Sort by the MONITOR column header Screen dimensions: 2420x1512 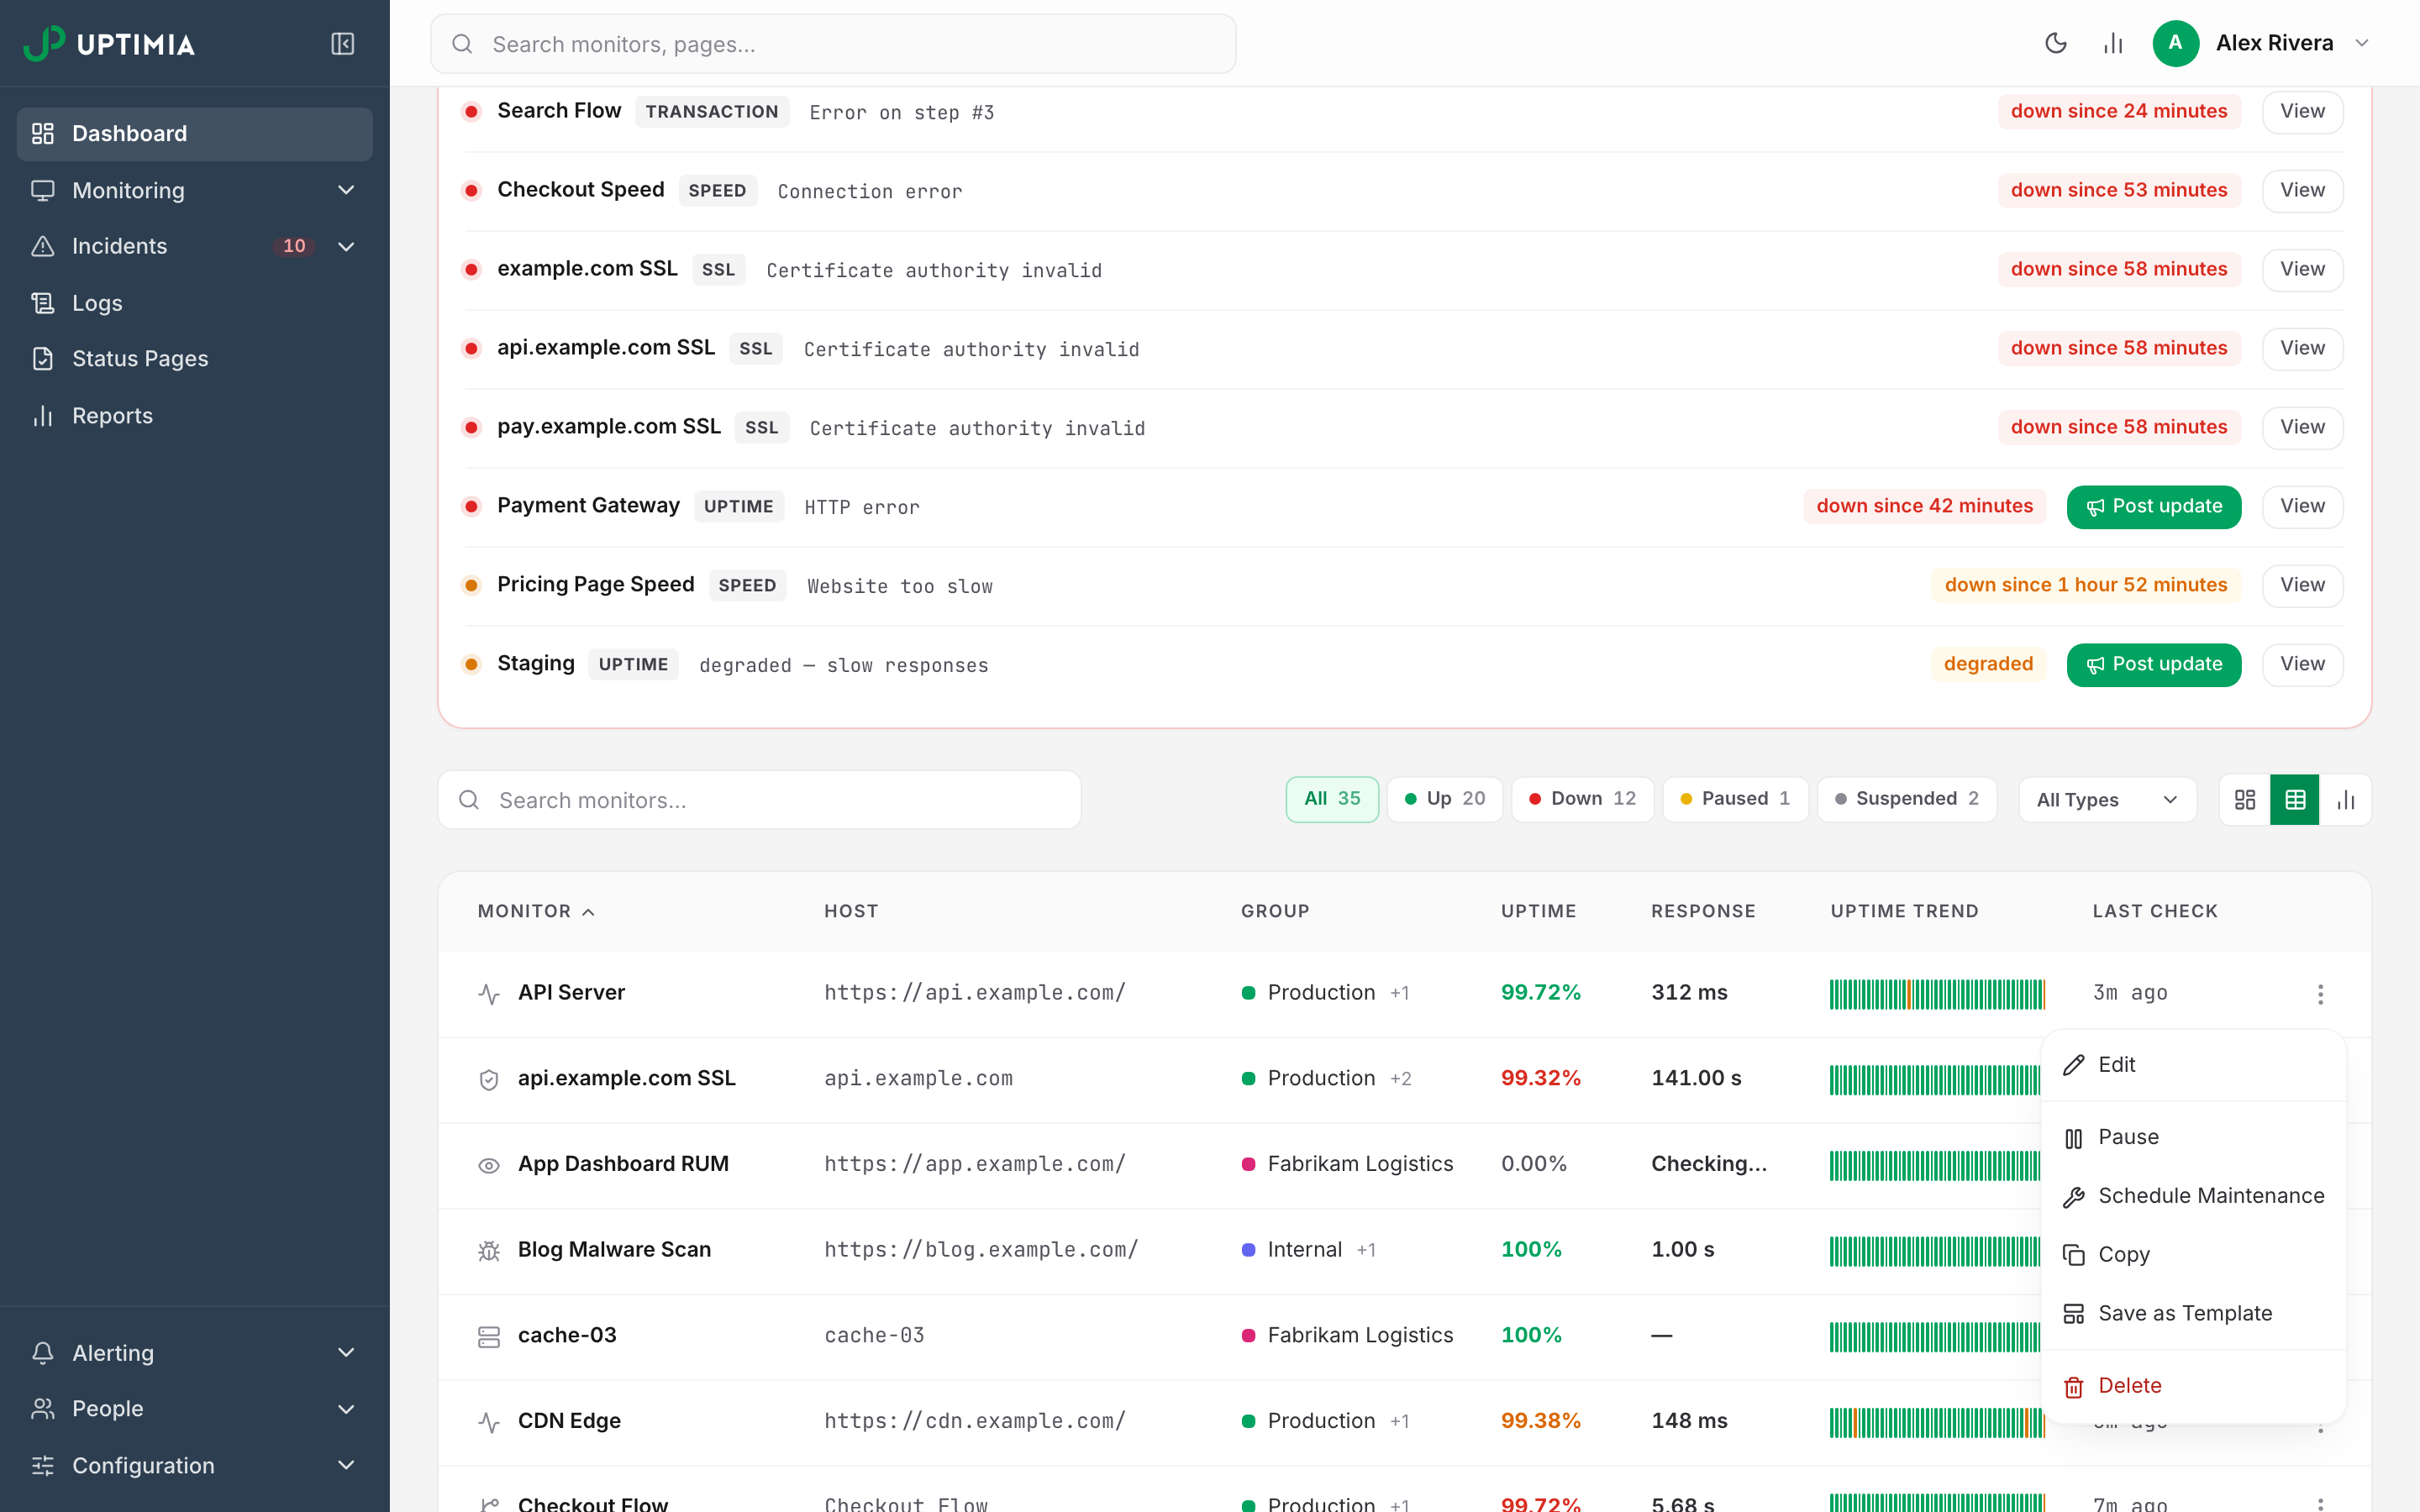click(536, 912)
